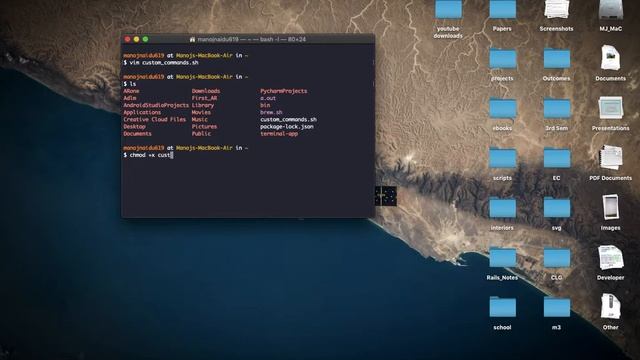Select the interiors folder icon
Viewport: 640px width, 360px height.
(x=502, y=208)
